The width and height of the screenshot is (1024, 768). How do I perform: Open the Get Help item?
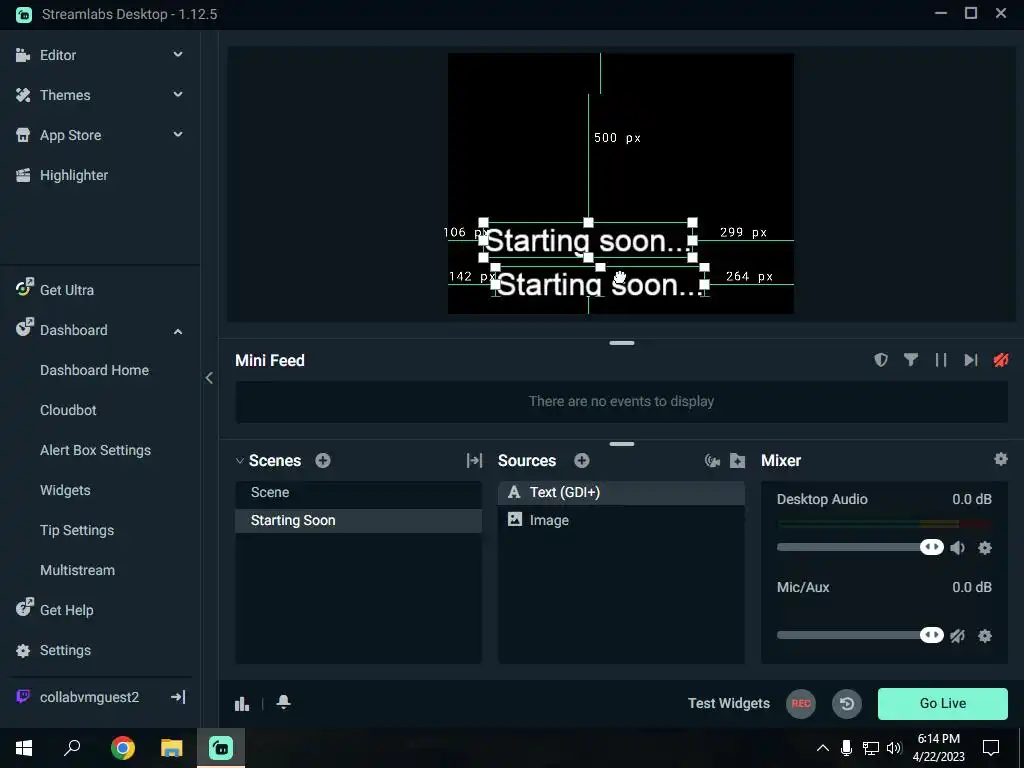pos(66,610)
